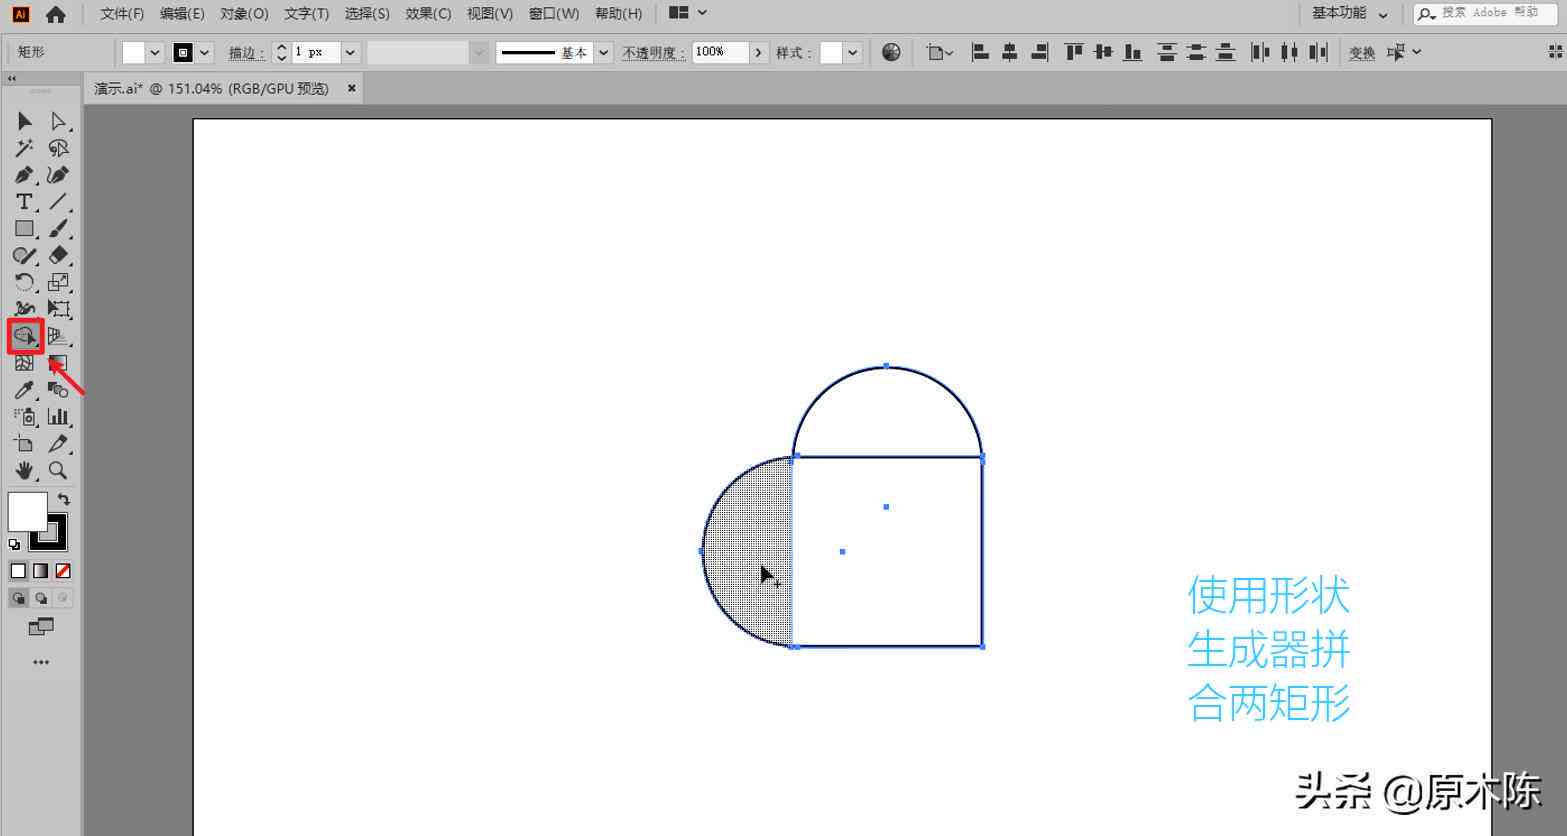Open the 编辑(E) menu

point(182,14)
